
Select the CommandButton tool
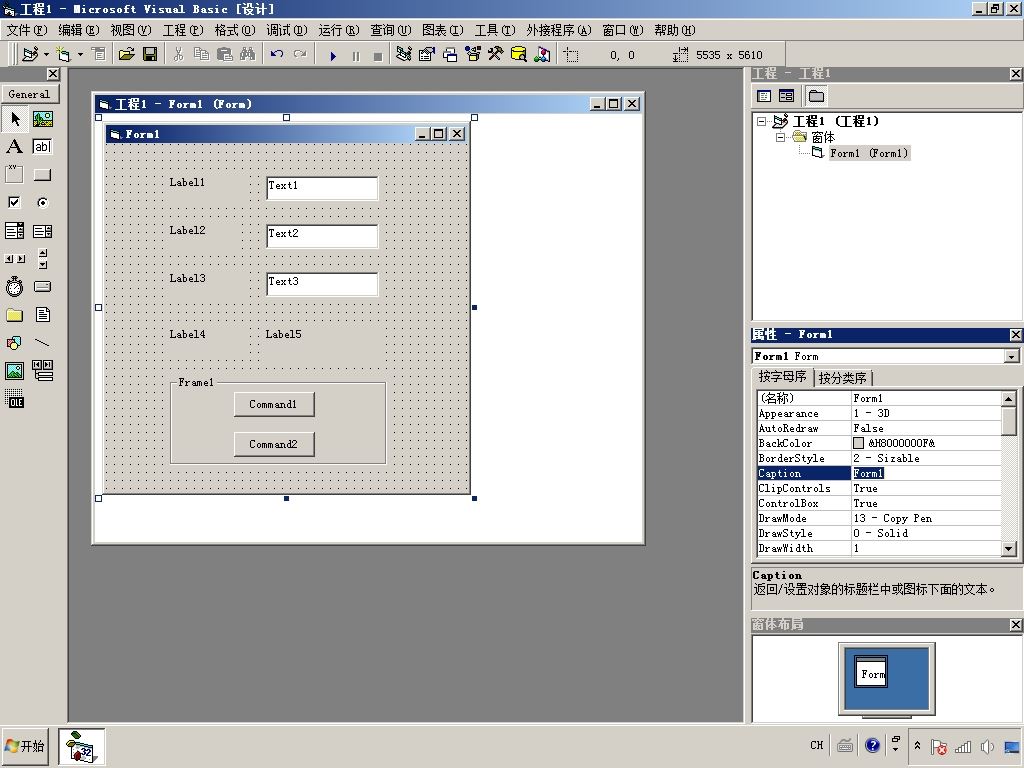click(x=42, y=174)
